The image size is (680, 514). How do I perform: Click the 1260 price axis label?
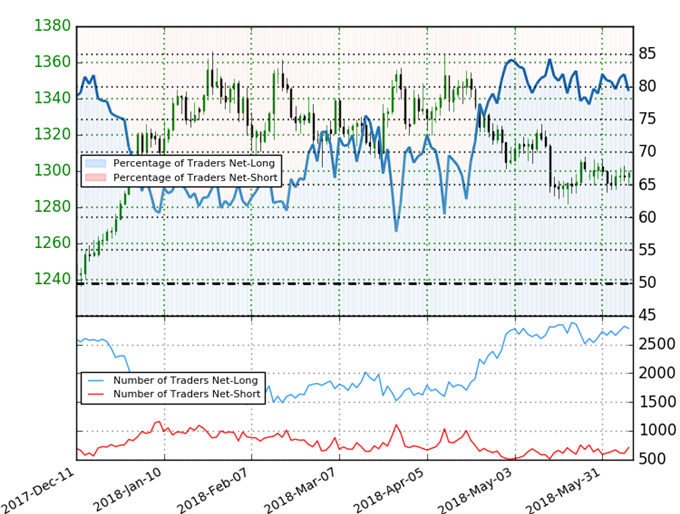(52, 242)
